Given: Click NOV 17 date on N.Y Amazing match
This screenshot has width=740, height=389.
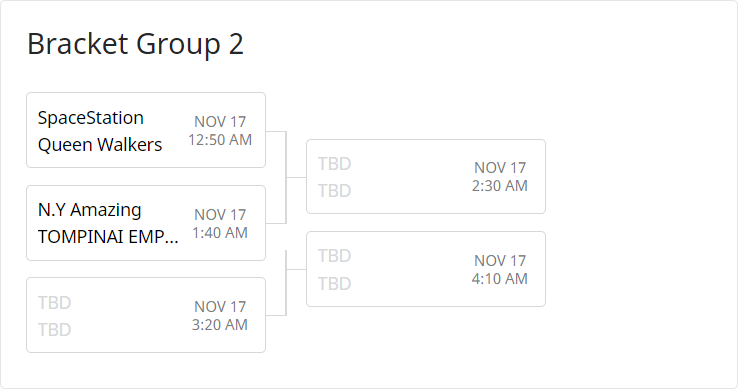Looking at the screenshot, I should pyautogui.click(x=220, y=215).
